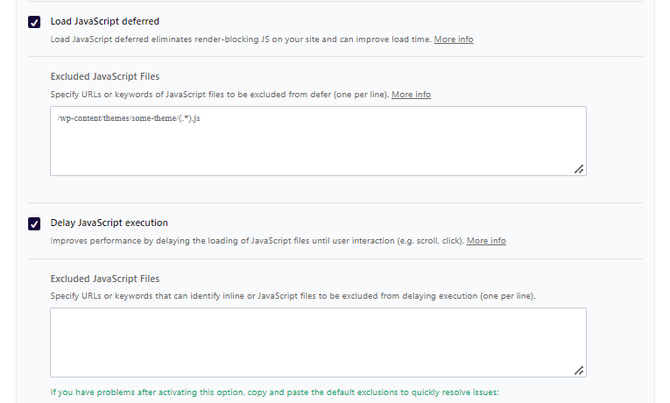
Task: Click the Delay JavaScript execution label text
Action: [109, 223]
